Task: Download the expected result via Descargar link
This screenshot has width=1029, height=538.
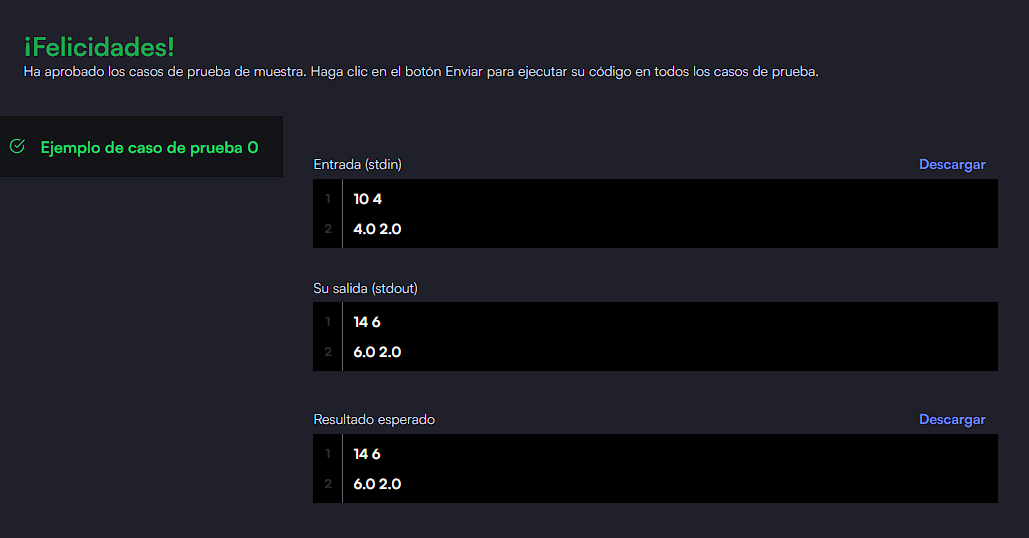Action: click(952, 419)
